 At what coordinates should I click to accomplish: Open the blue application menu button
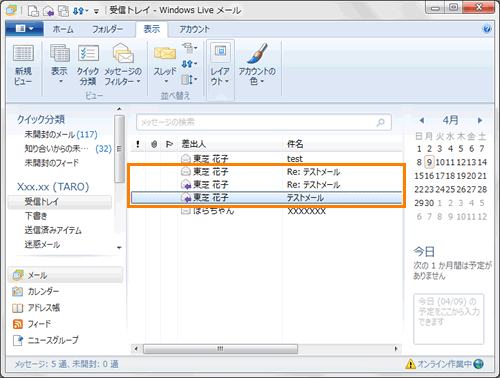click(24, 29)
